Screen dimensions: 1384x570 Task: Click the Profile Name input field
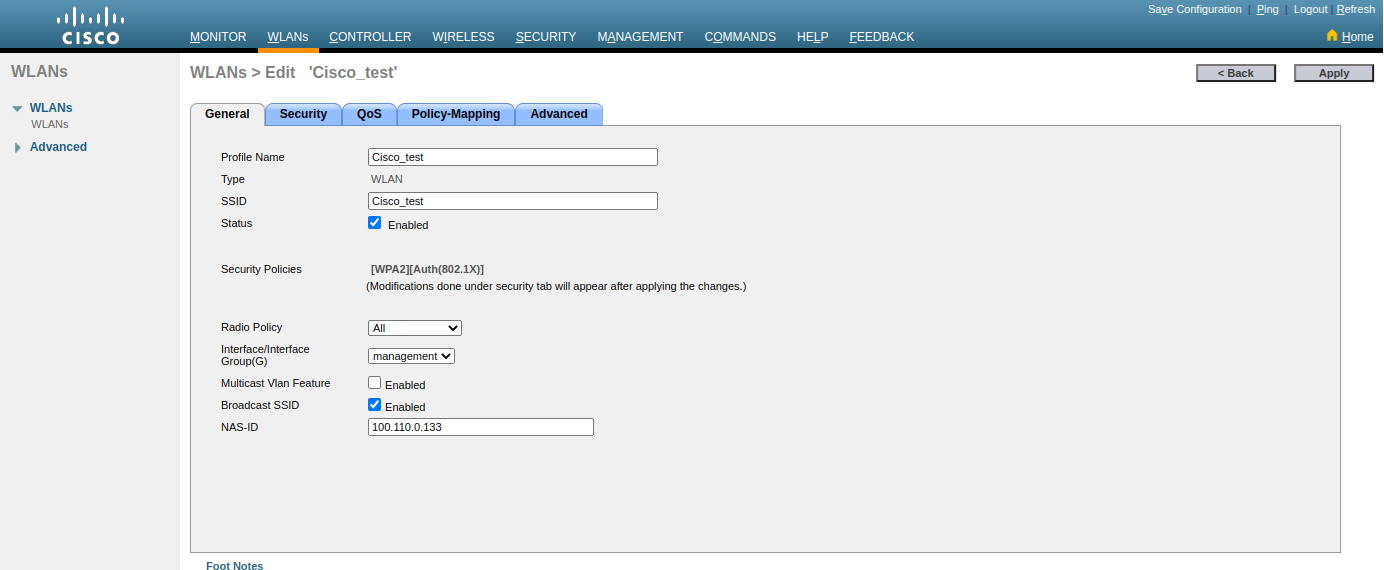[513, 157]
